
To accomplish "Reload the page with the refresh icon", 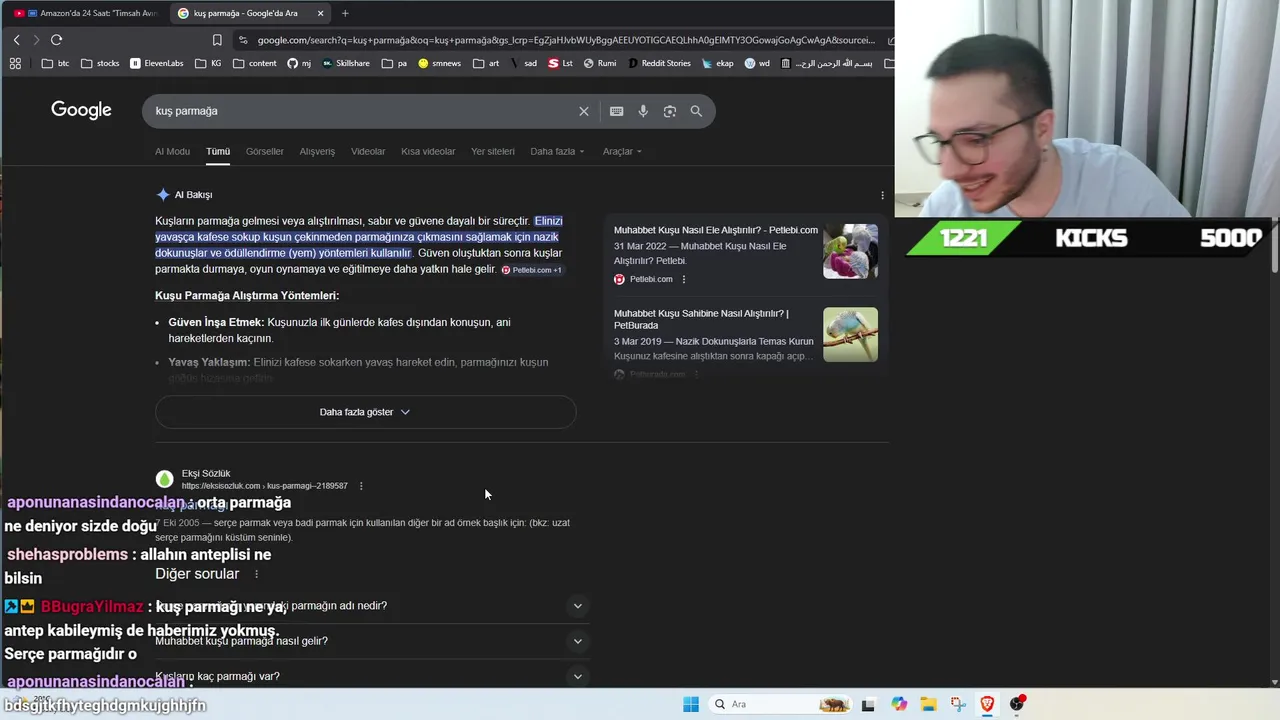I will [x=56, y=40].
